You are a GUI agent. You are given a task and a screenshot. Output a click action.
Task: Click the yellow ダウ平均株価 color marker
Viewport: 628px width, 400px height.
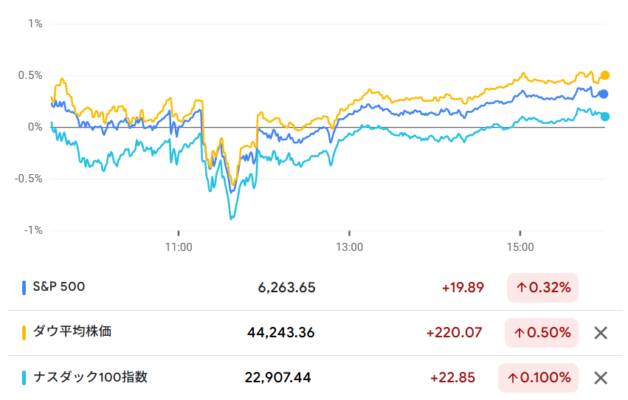24,333
